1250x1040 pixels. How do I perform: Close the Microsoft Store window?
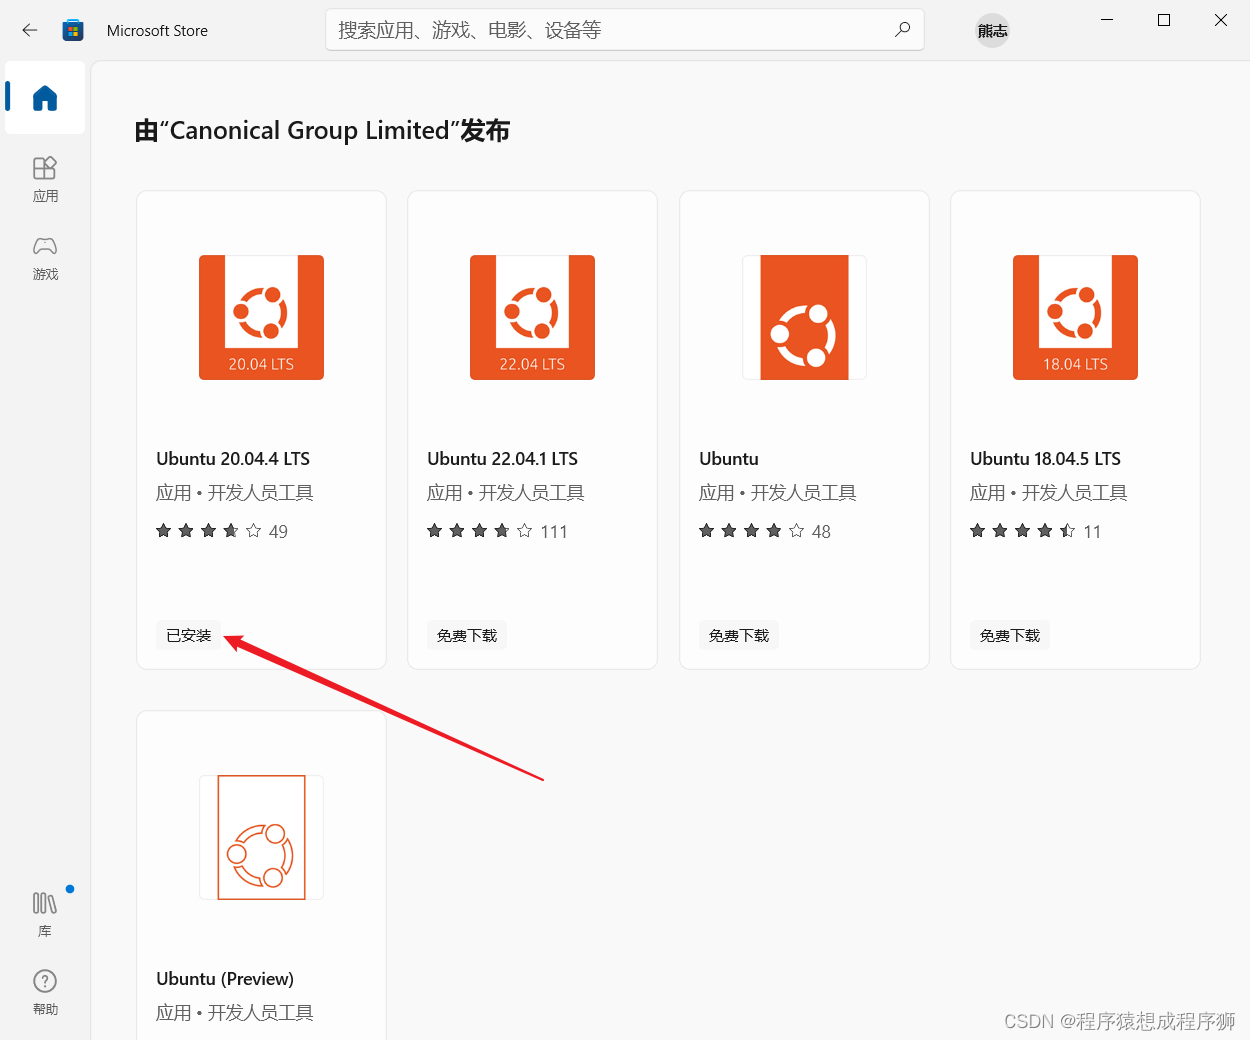1221,20
